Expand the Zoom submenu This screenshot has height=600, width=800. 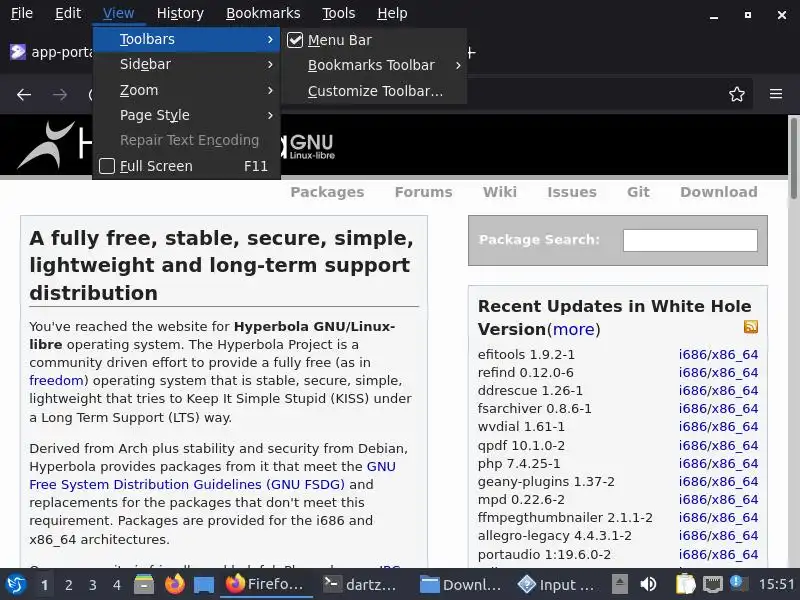187,90
